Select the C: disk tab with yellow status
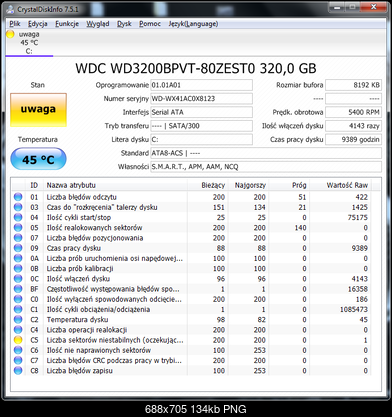The width and height of the screenshot is (392, 417). click(x=29, y=43)
